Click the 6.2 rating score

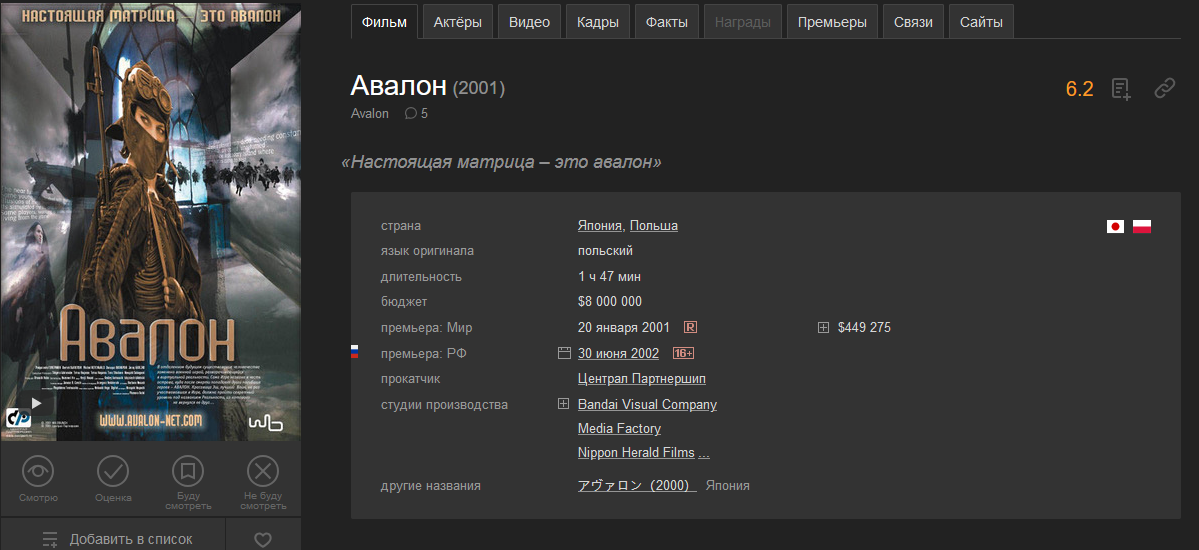click(1080, 89)
